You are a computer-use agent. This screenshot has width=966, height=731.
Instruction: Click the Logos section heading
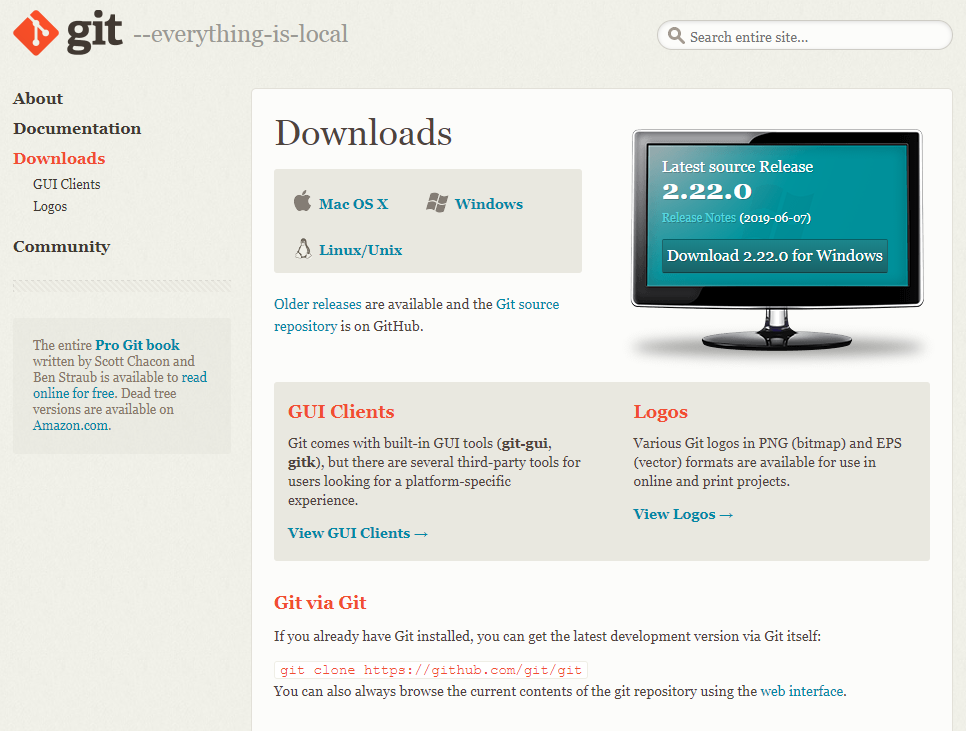(x=660, y=411)
